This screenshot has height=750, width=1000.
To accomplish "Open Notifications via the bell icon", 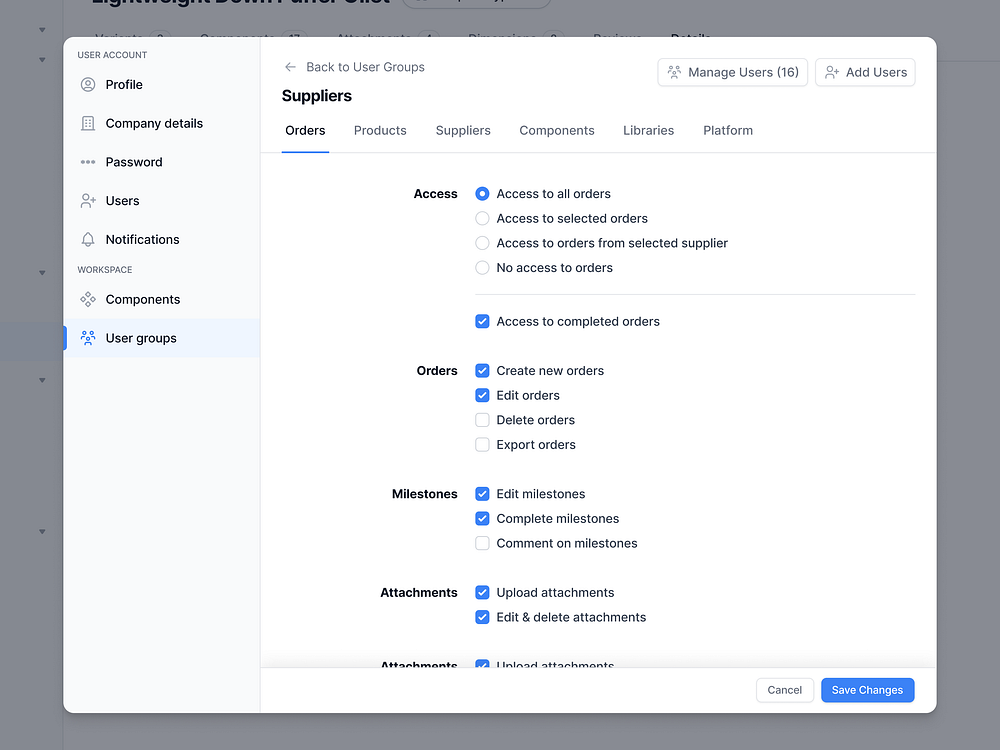I will point(89,239).
